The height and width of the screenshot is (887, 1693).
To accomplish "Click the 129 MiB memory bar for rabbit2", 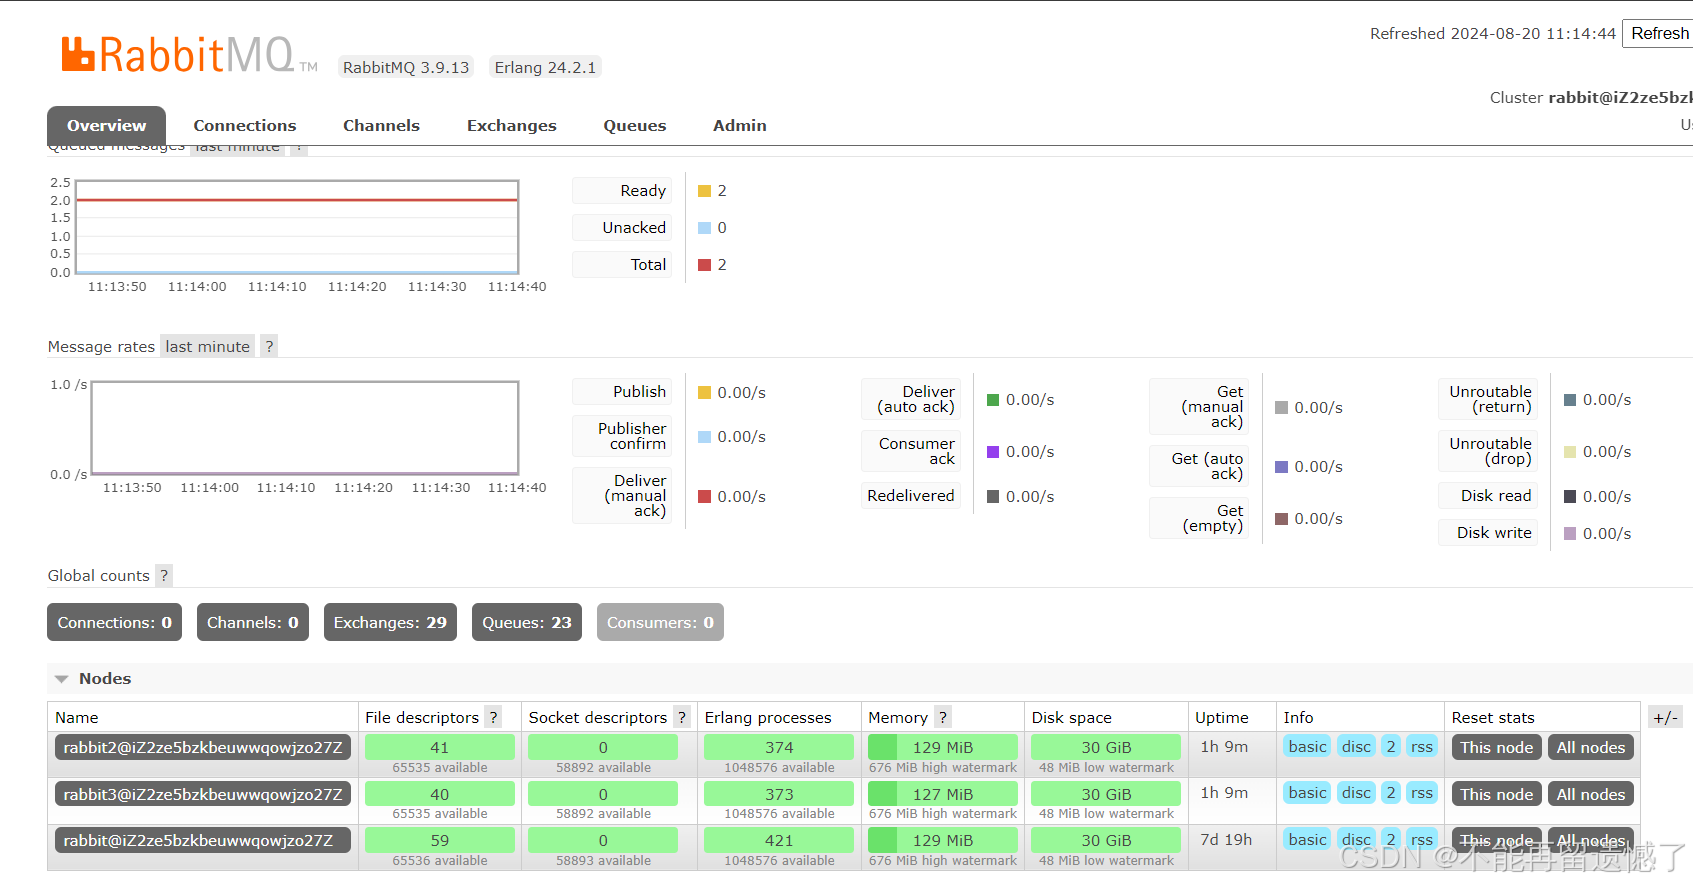I will click(943, 747).
